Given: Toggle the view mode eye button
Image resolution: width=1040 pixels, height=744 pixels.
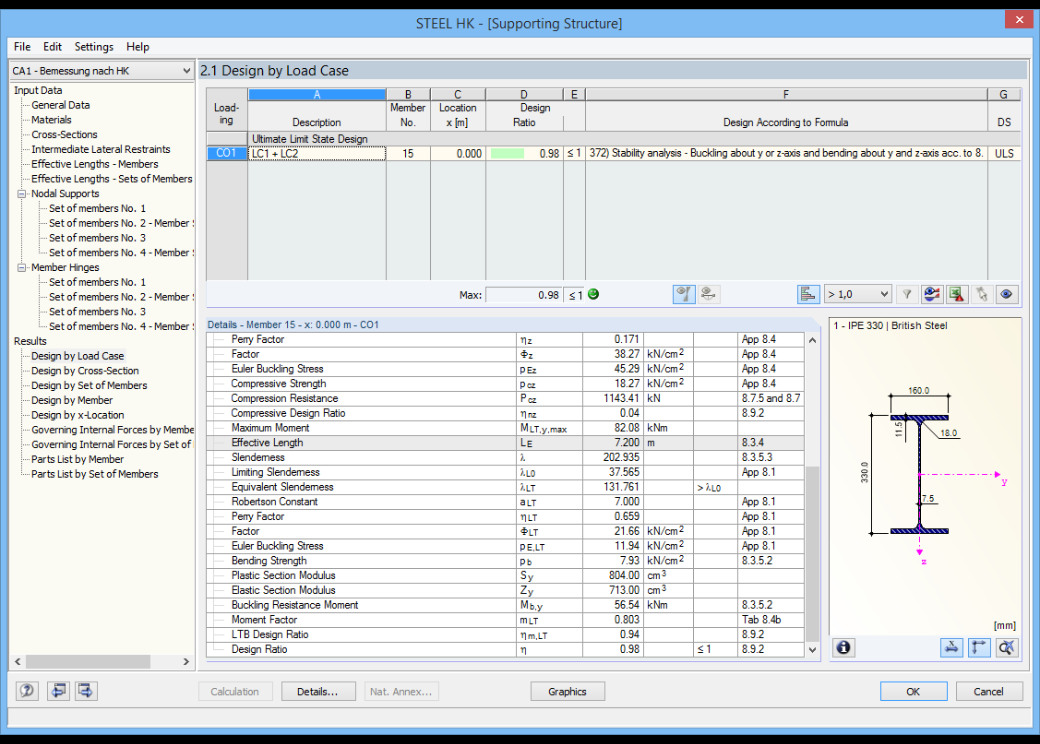Looking at the screenshot, I should [1006, 294].
